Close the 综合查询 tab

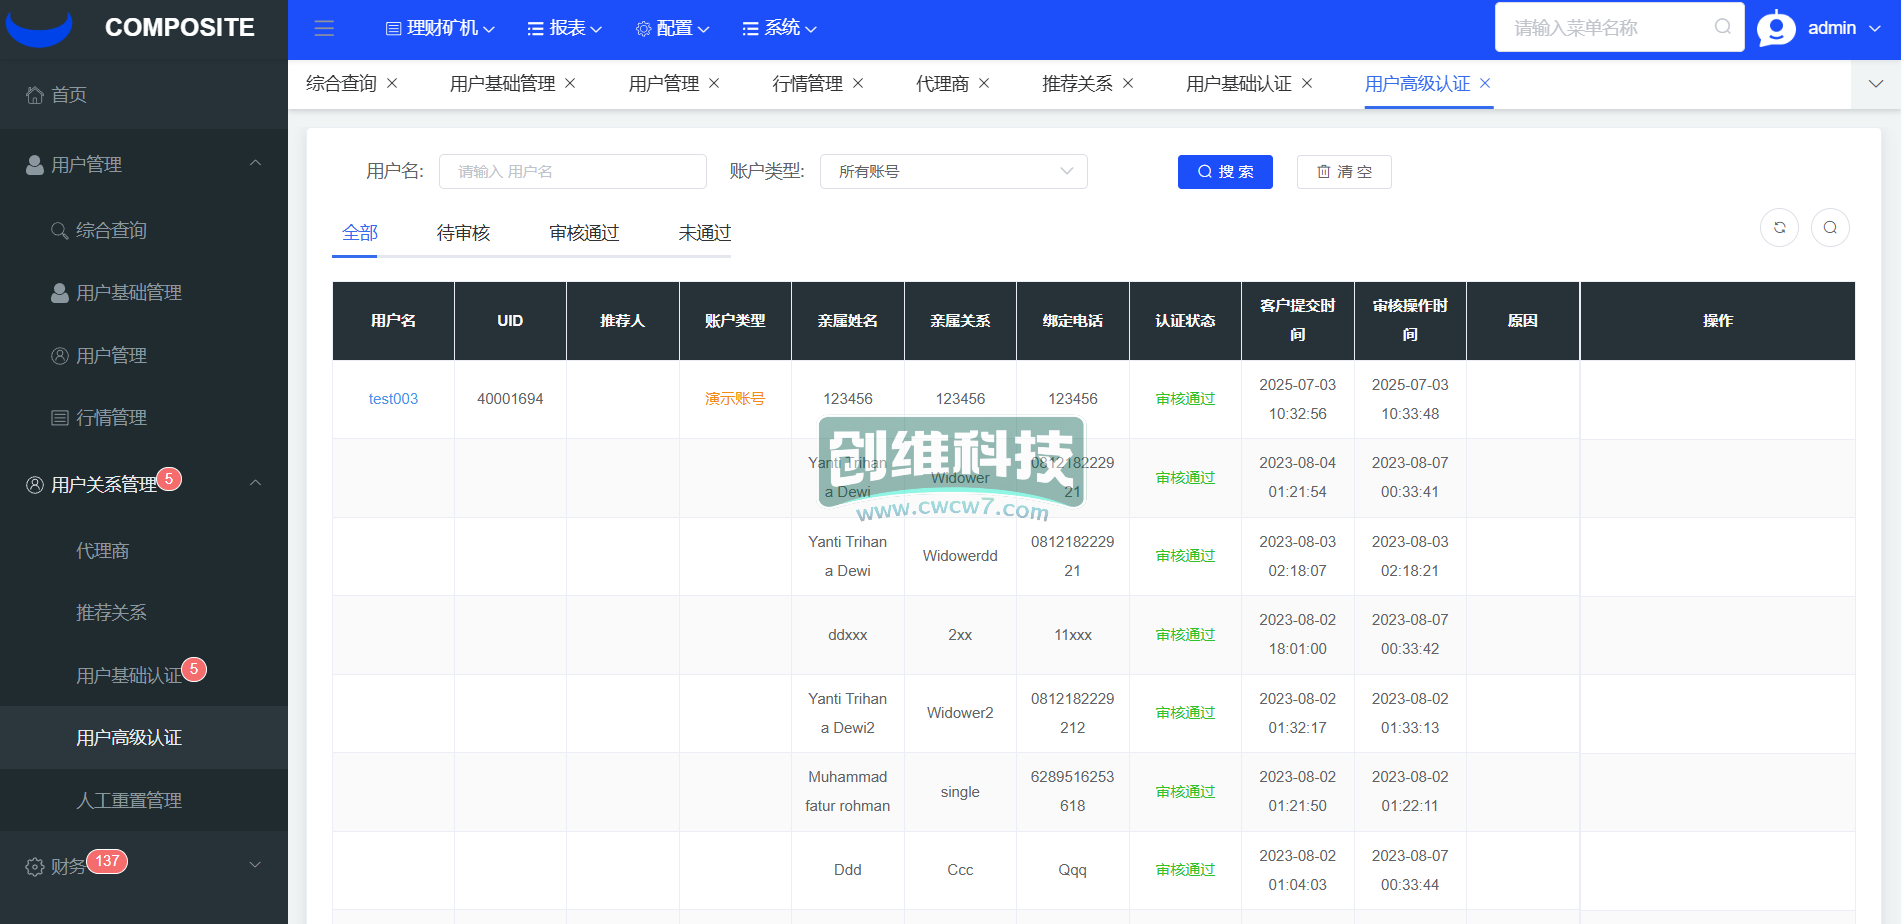pos(392,83)
